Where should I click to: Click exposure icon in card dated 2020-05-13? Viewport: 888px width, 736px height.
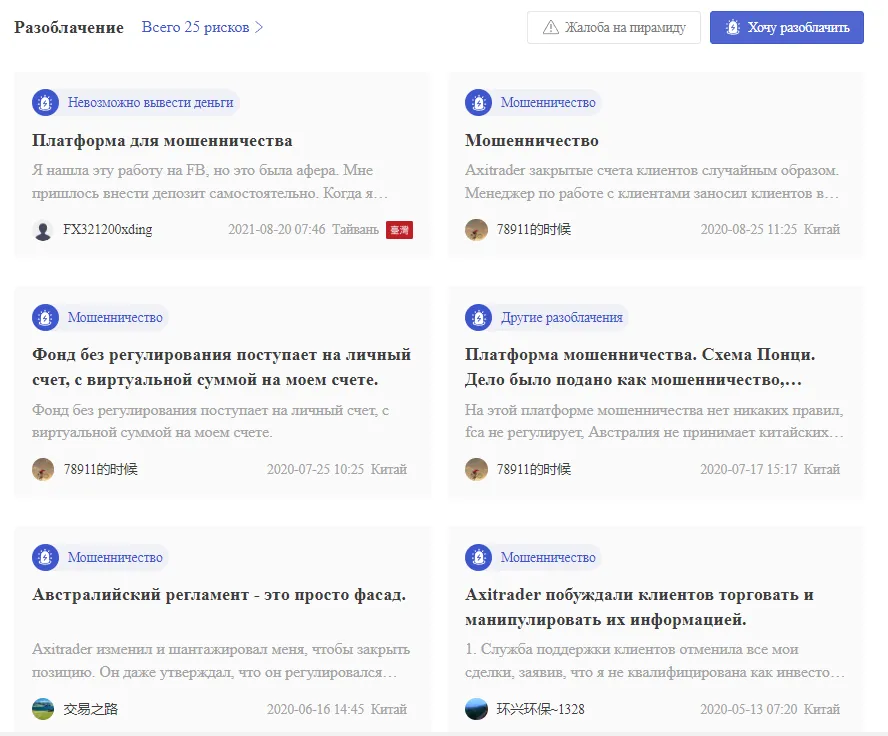[479, 558]
